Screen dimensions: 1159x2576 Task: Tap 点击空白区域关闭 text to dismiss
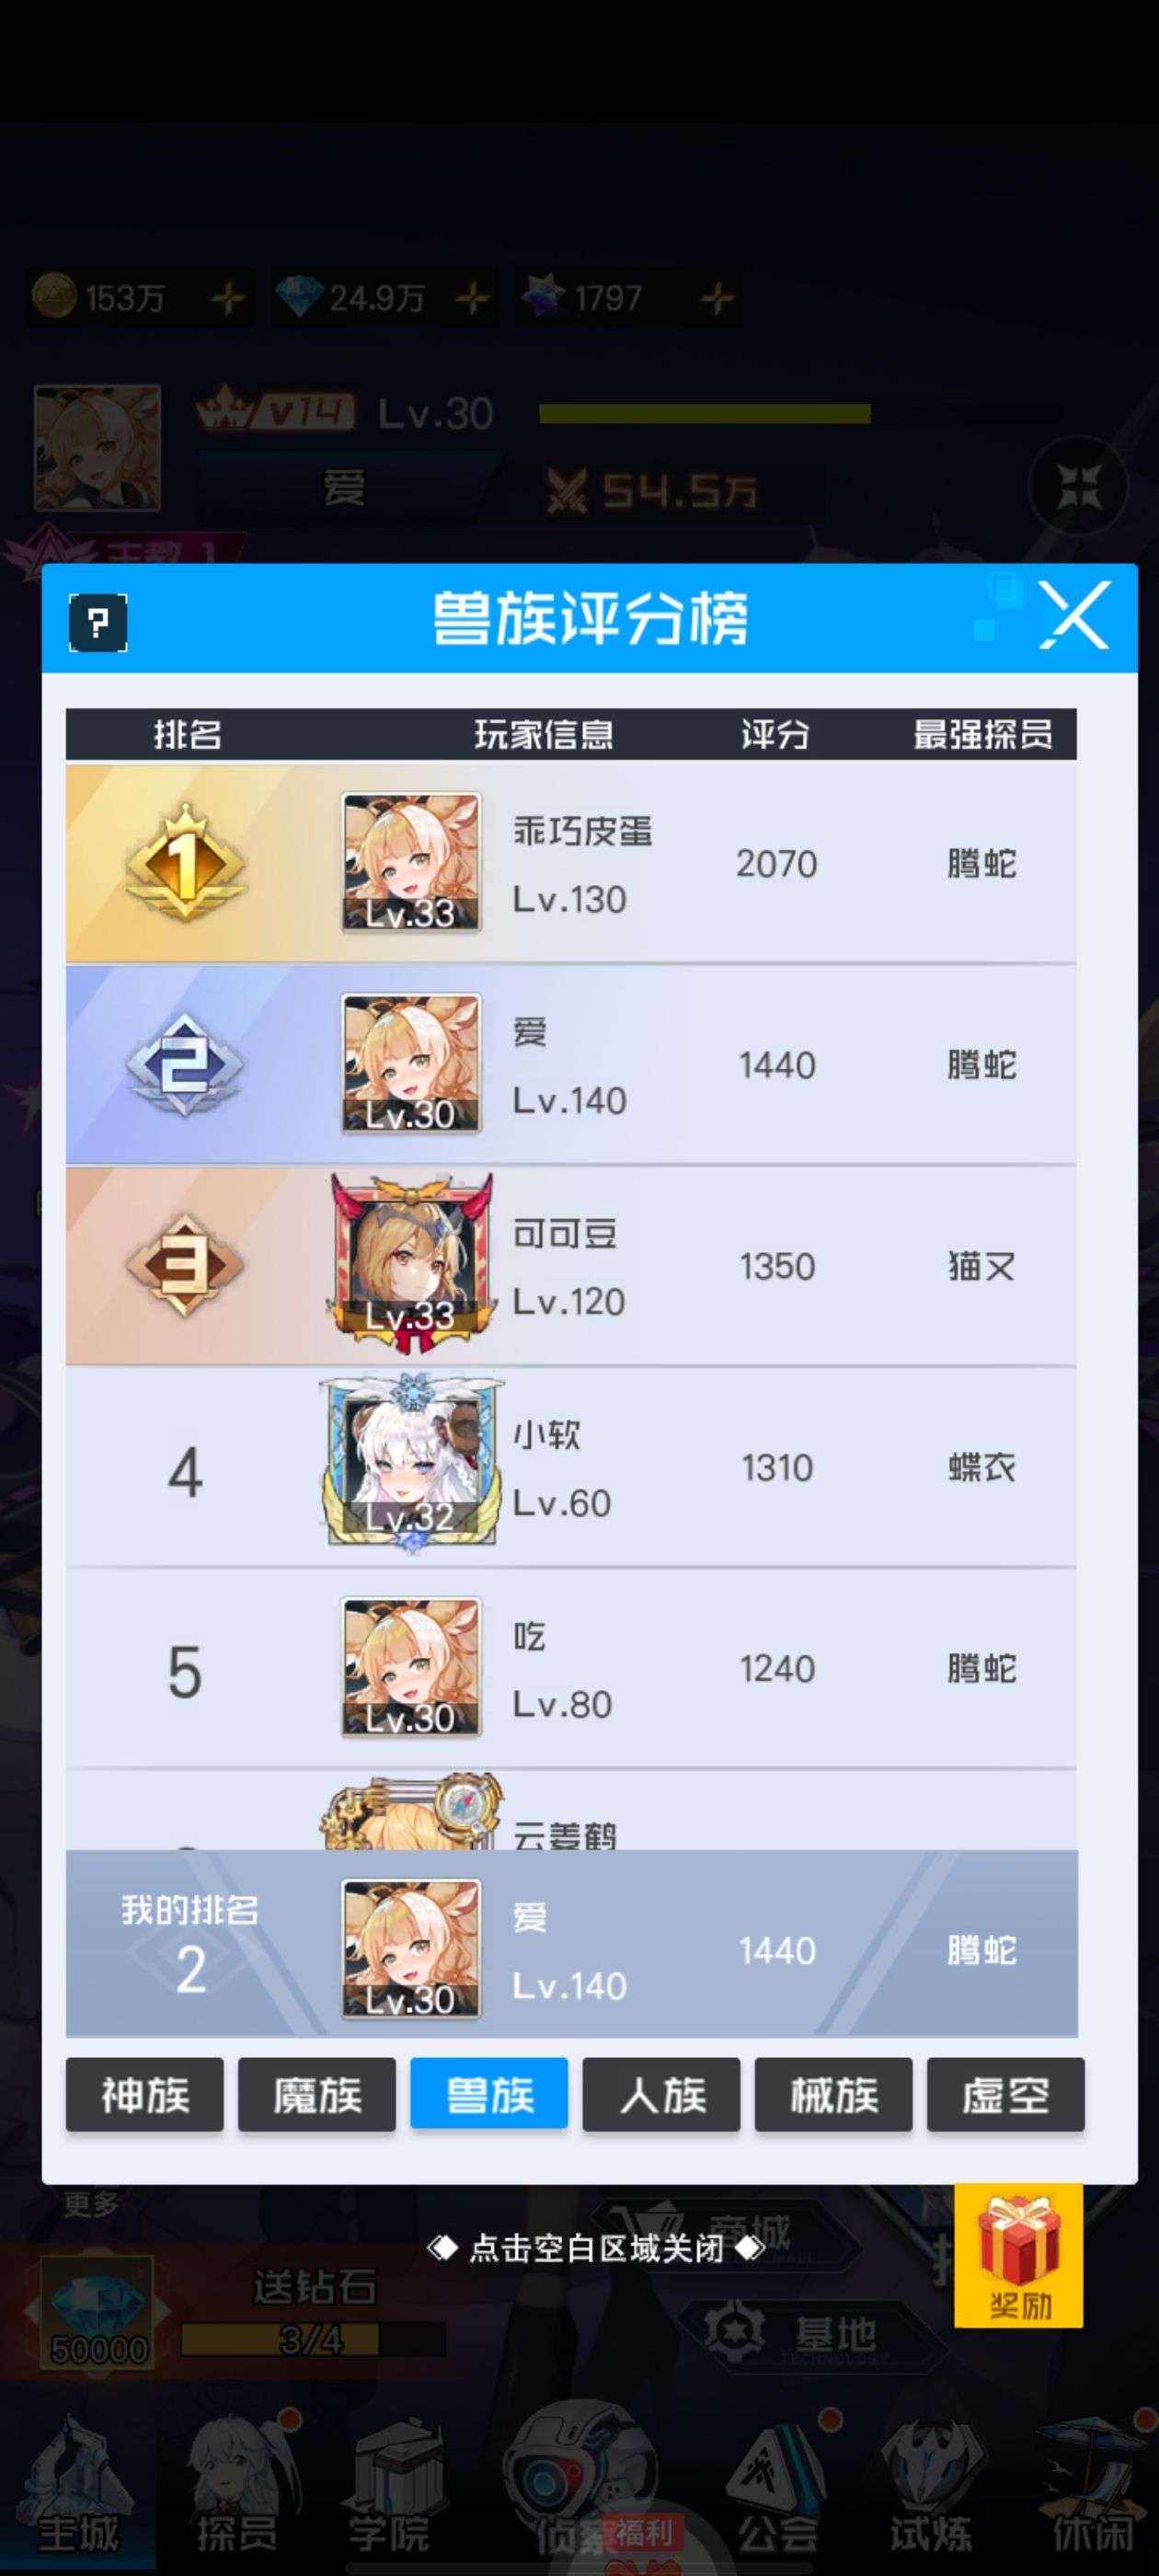[x=596, y=2249]
